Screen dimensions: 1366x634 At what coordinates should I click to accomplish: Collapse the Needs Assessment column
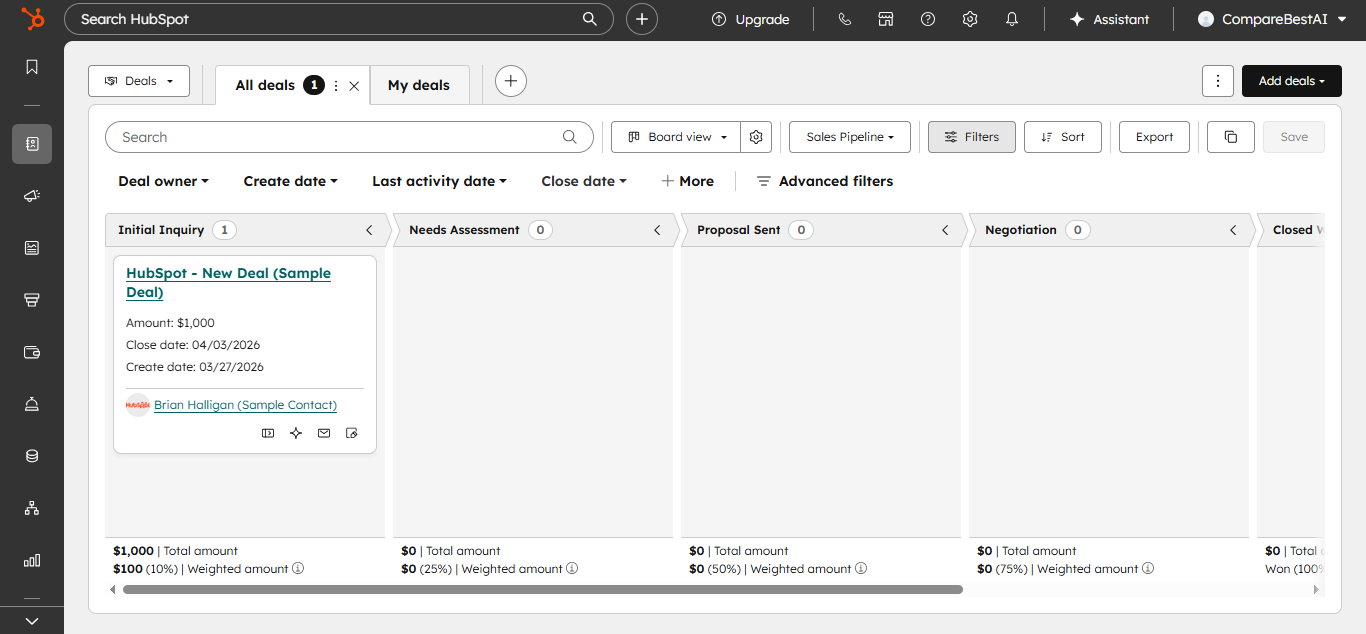pos(657,230)
